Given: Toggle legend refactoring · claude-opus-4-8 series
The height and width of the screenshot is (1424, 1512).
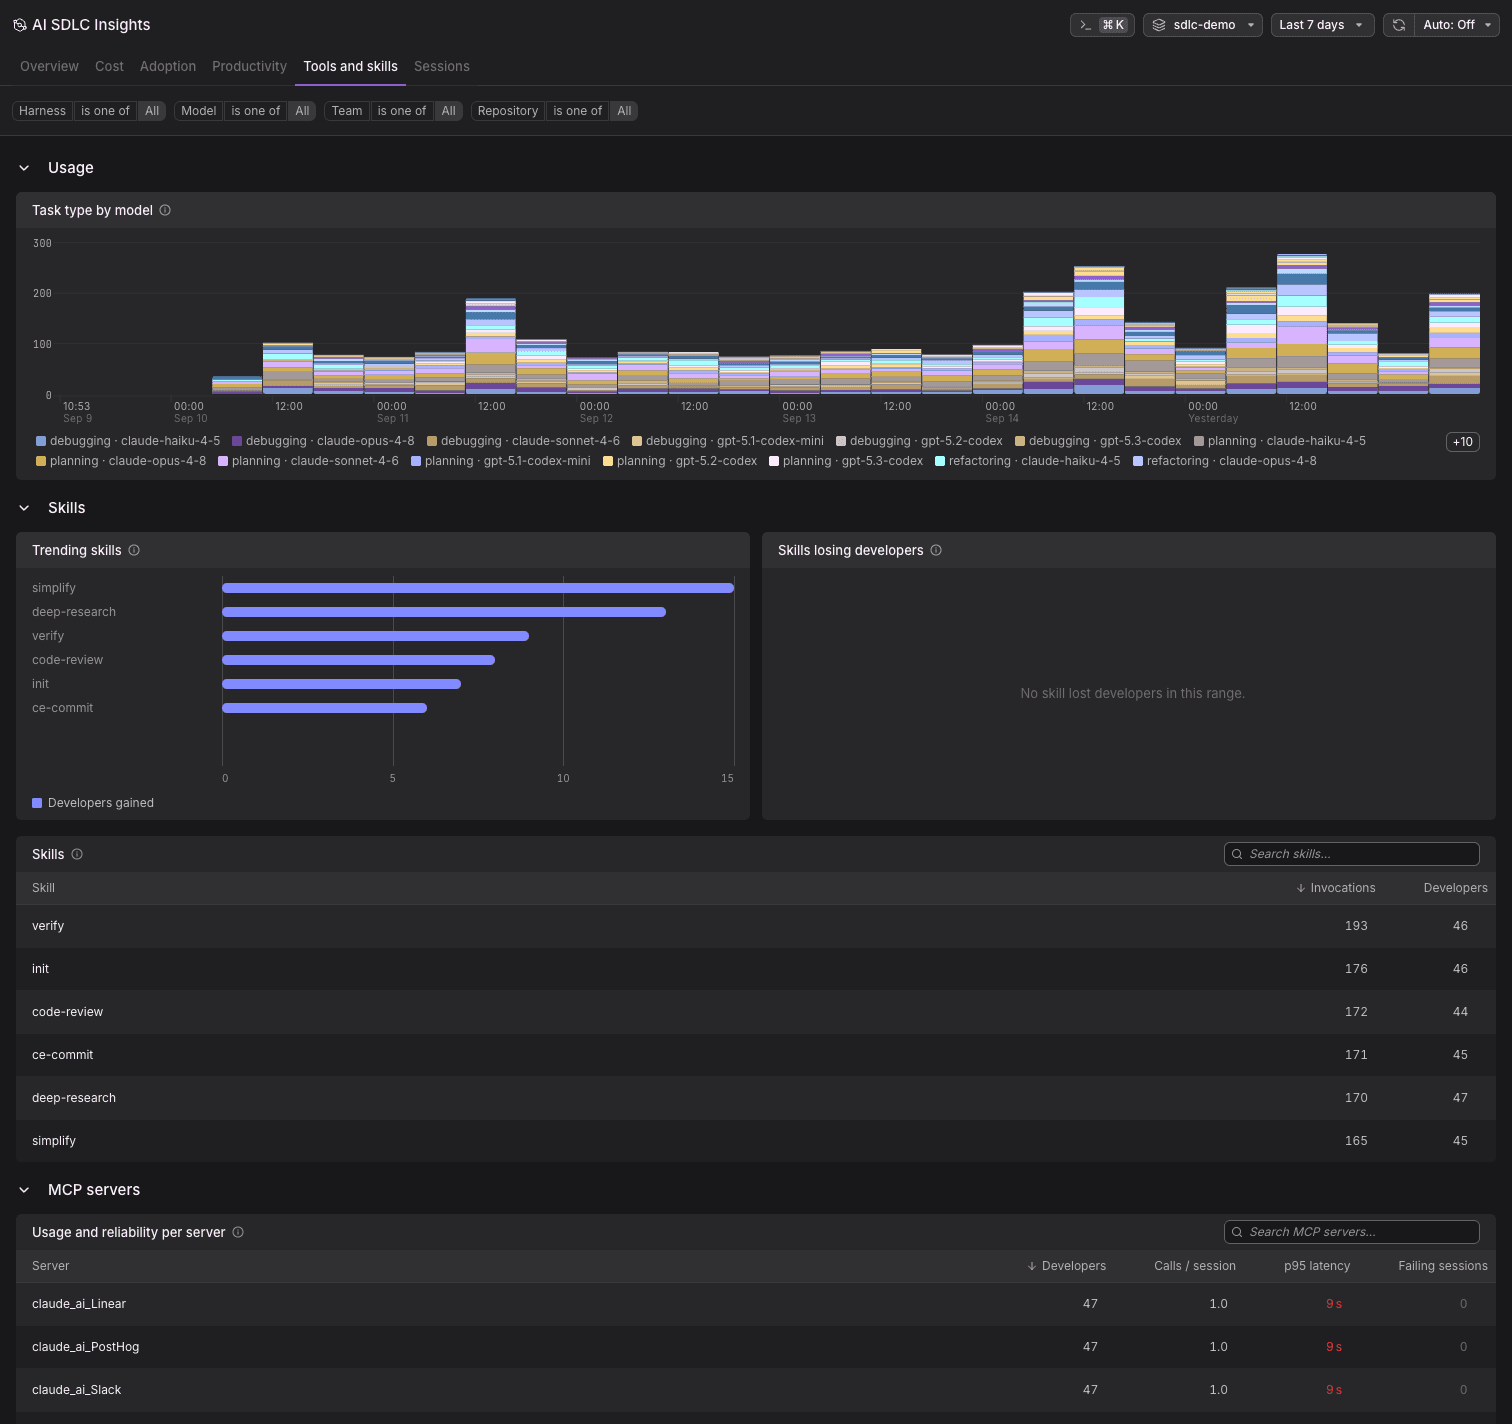Looking at the screenshot, I should click(x=1225, y=461).
